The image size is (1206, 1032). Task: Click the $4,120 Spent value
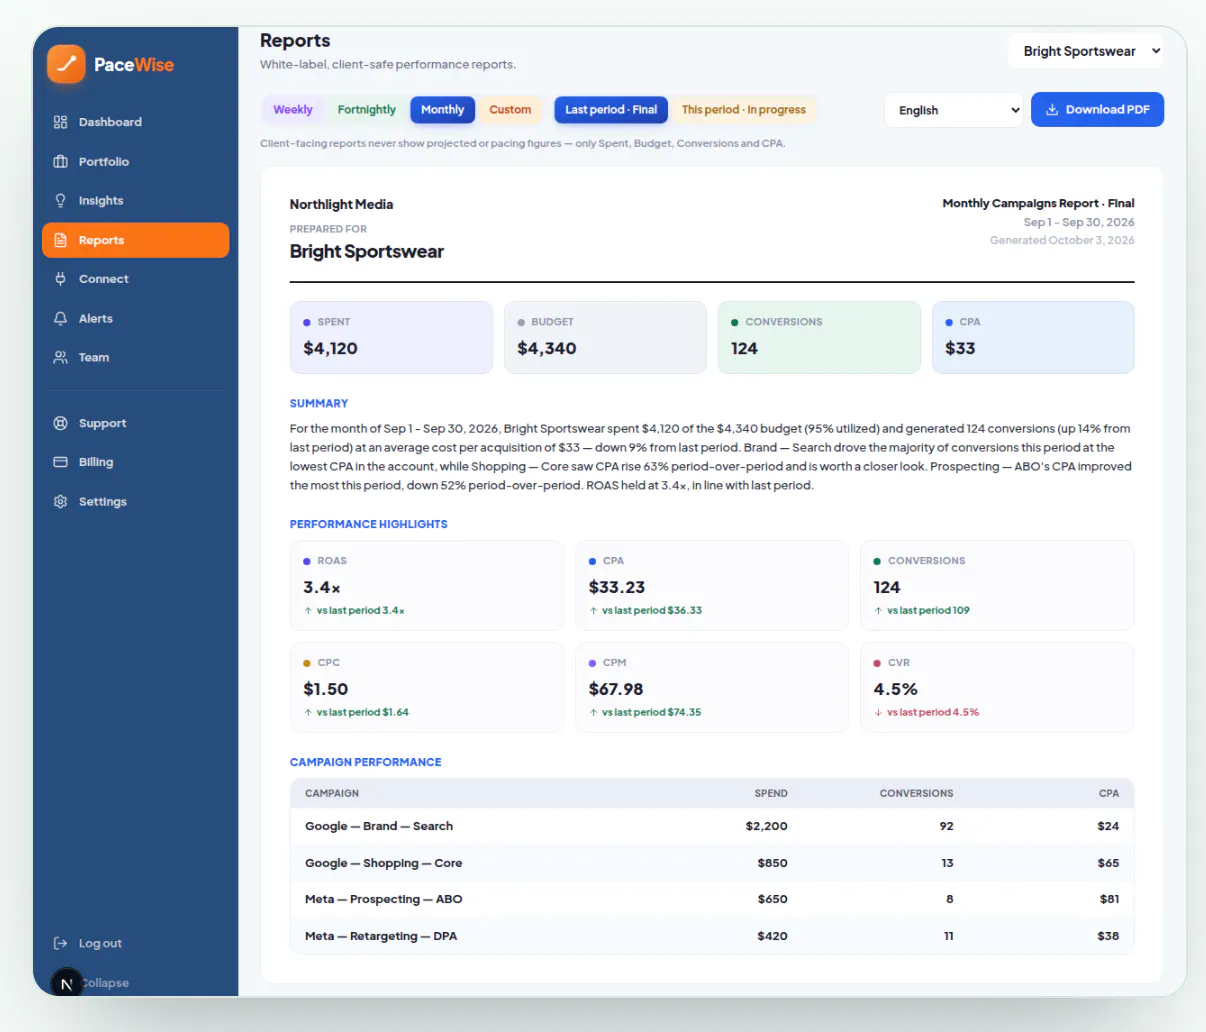(x=330, y=348)
